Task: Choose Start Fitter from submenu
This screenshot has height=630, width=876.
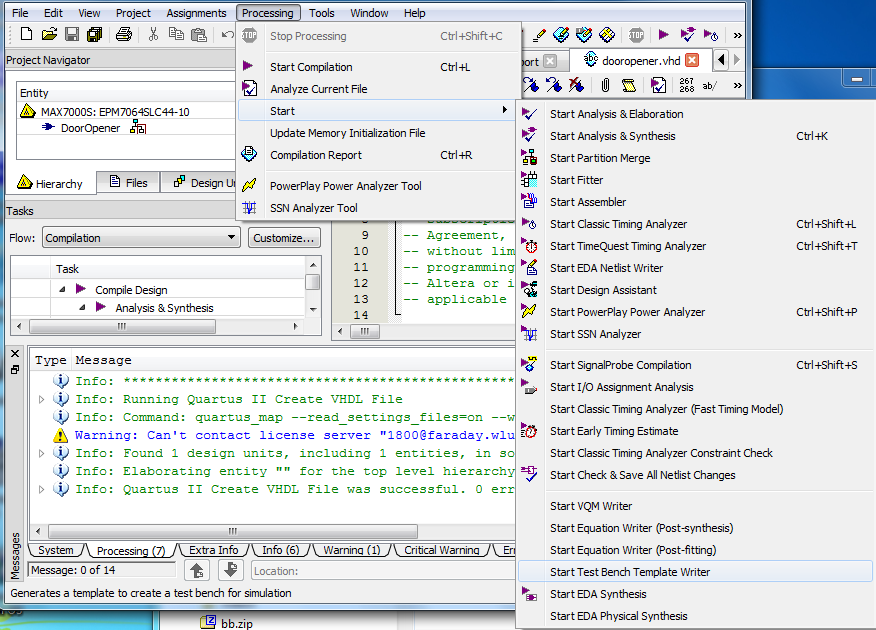Action: point(696,180)
